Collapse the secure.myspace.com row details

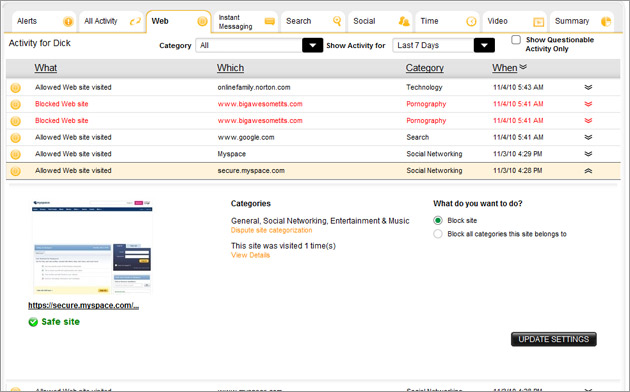point(588,171)
